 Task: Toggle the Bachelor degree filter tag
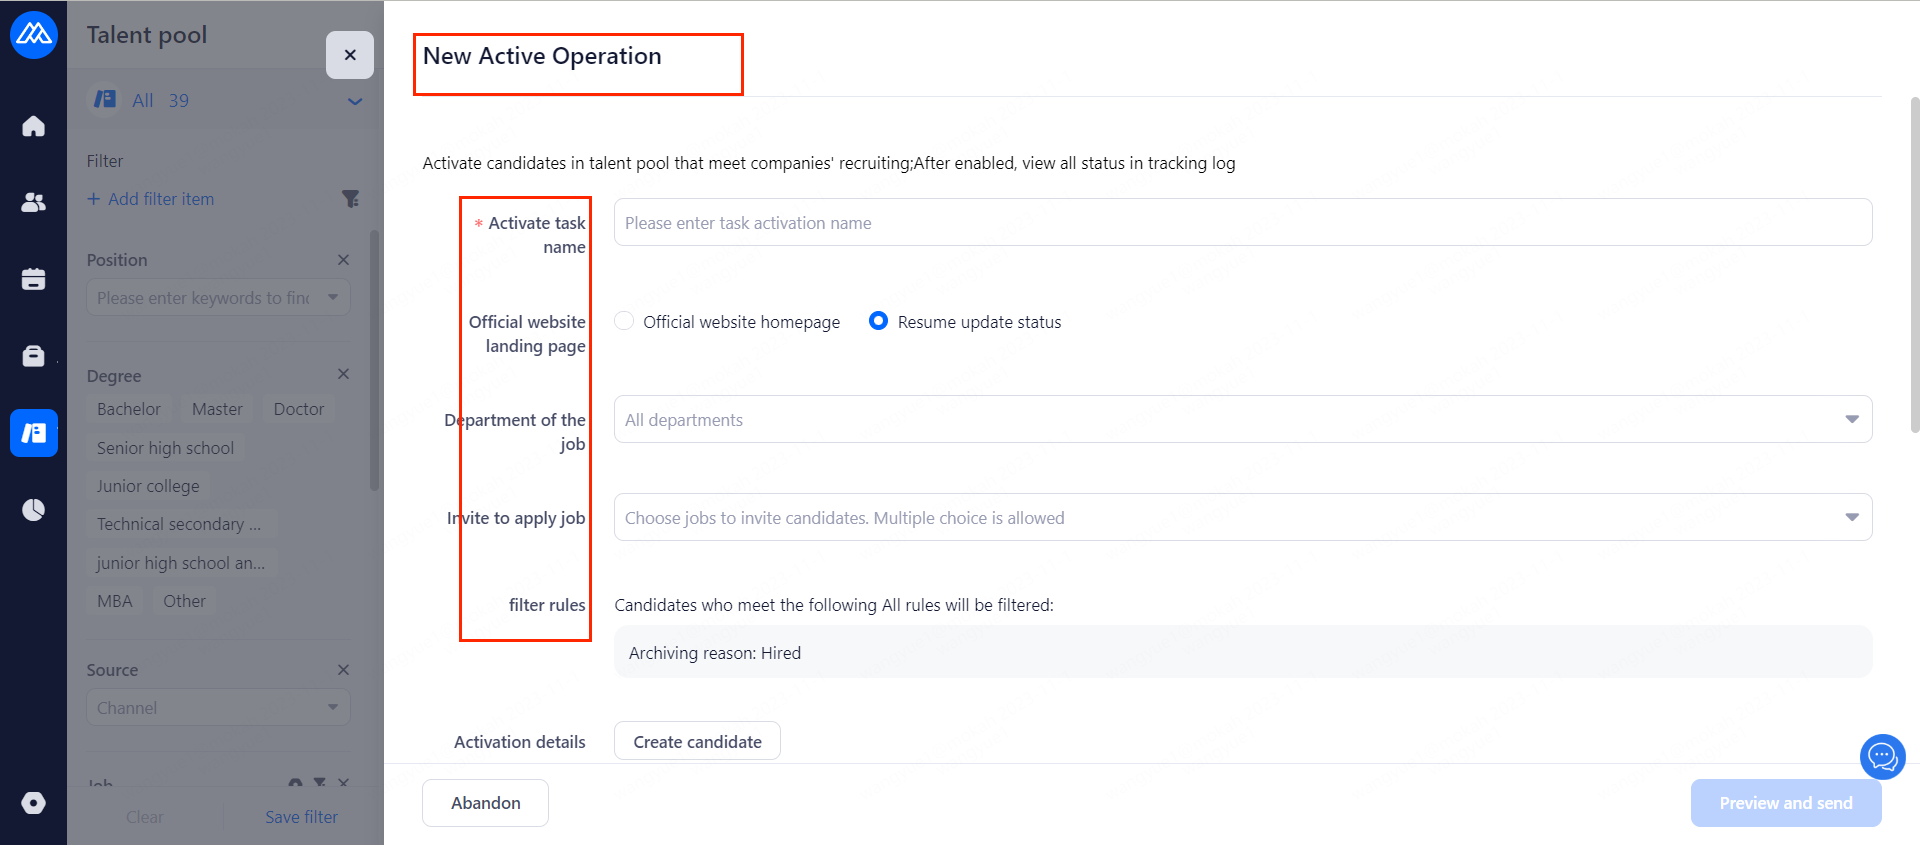129,409
